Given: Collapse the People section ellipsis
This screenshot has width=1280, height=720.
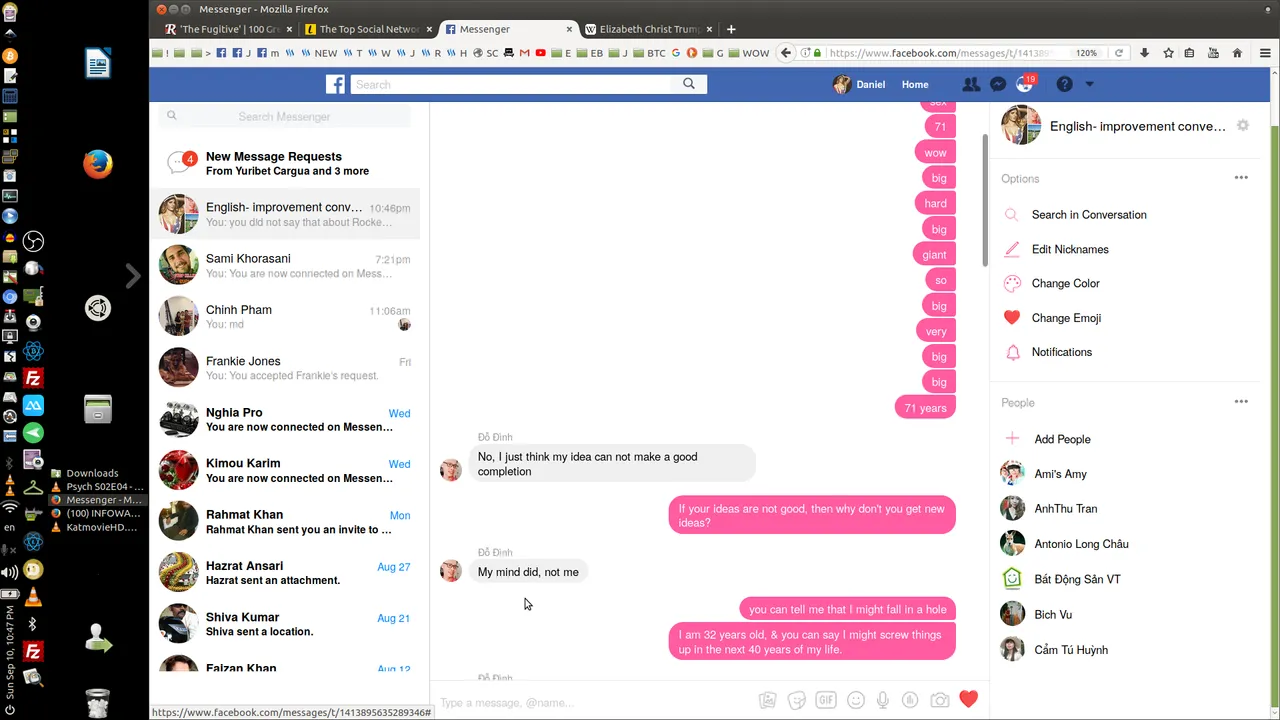Looking at the screenshot, I should coord(1241,402).
